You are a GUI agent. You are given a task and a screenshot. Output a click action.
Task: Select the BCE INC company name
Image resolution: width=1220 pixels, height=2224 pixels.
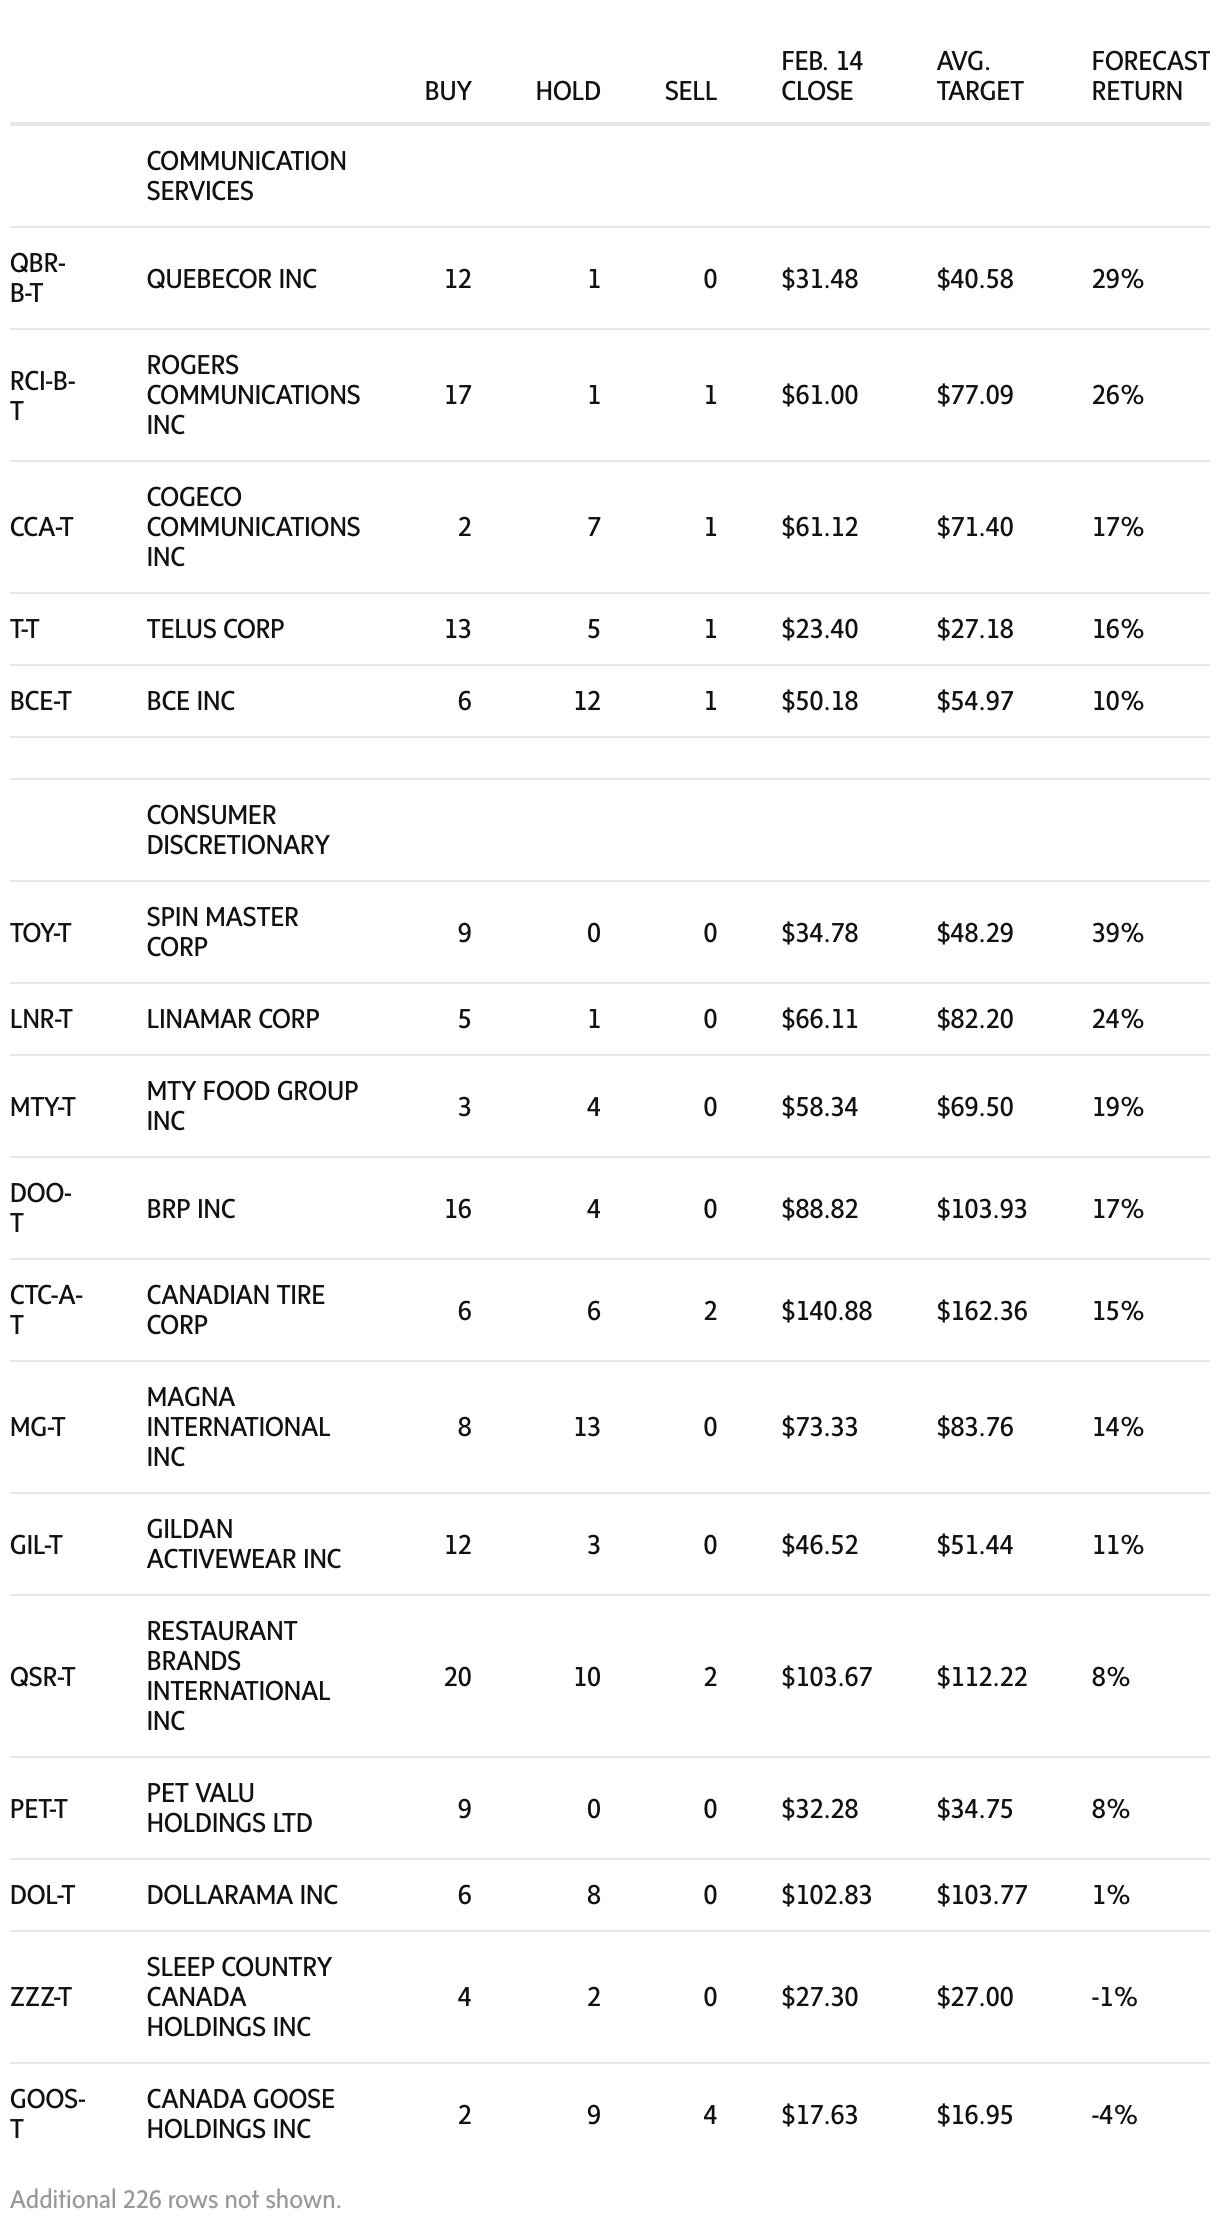click(x=190, y=701)
